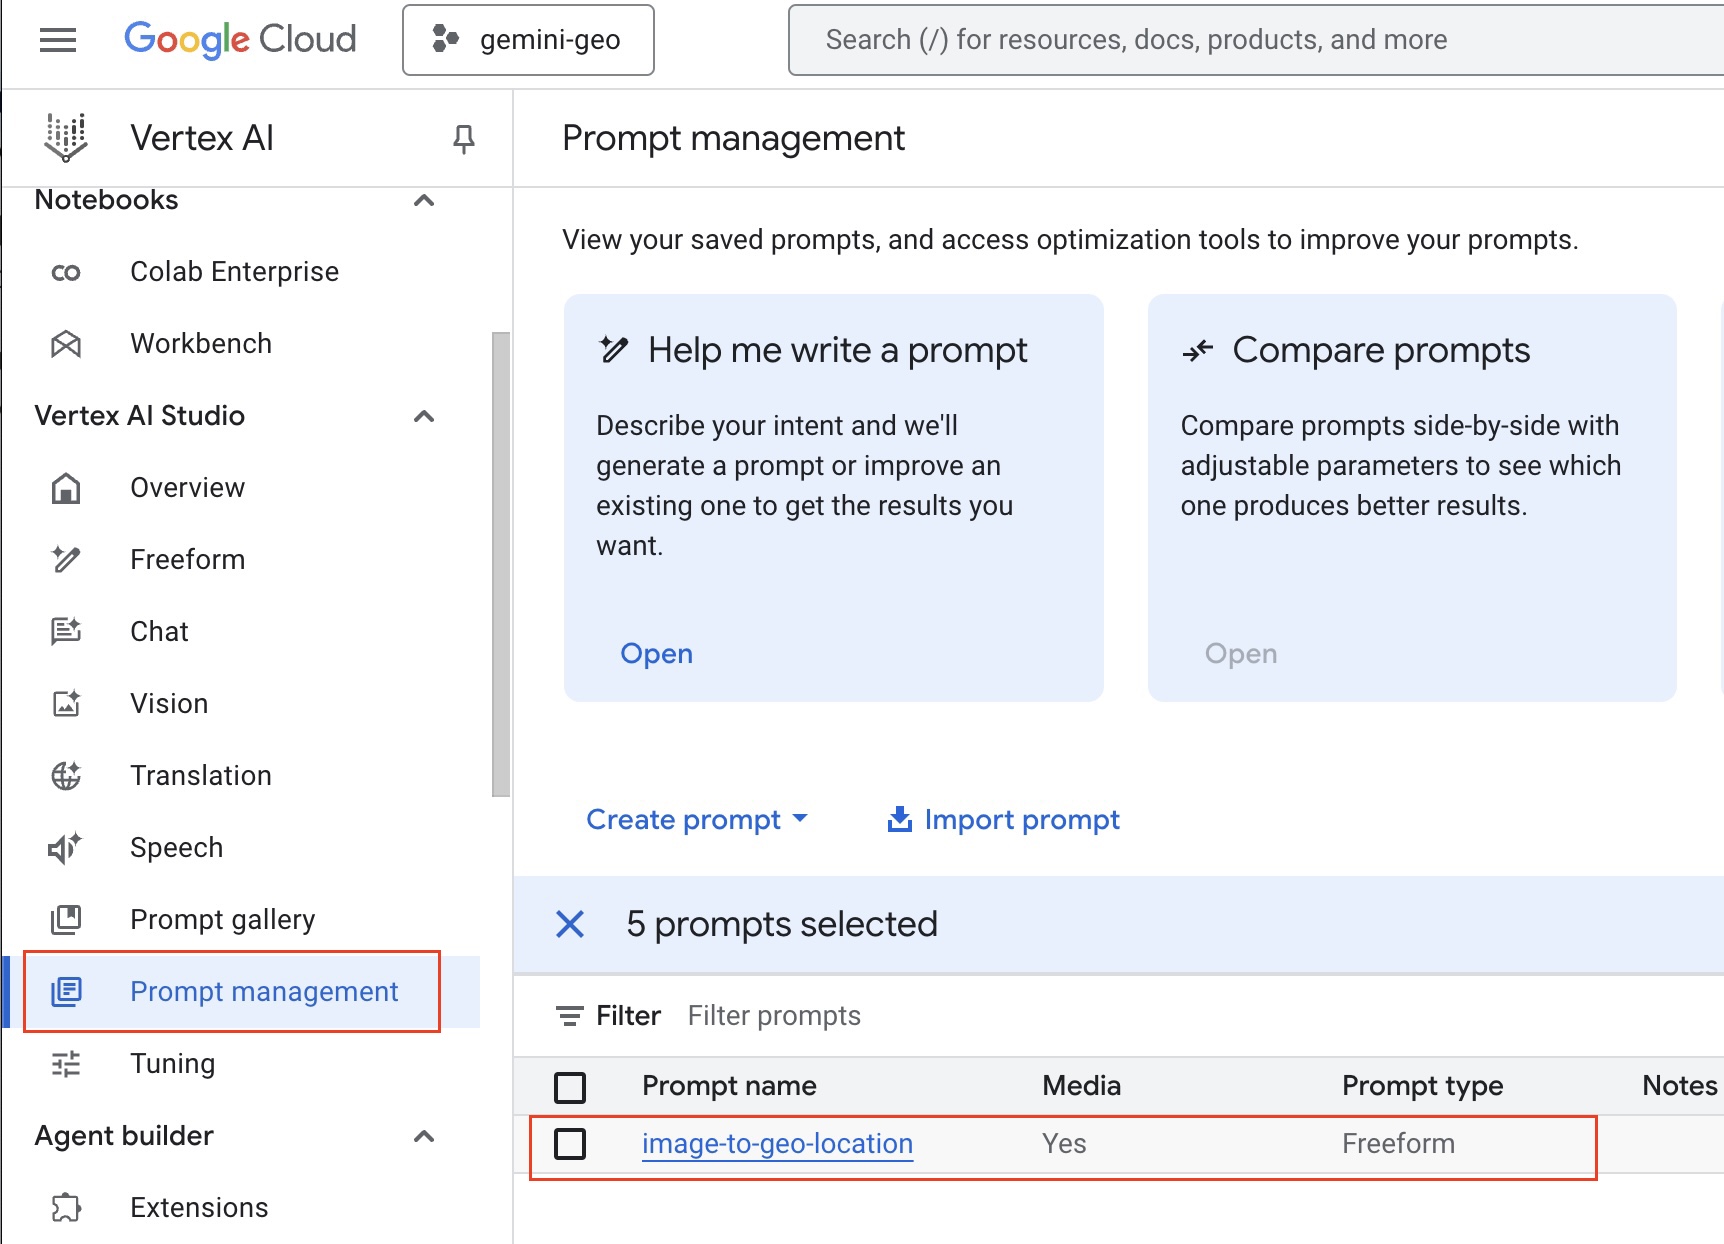The width and height of the screenshot is (1724, 1244).
Task: Select the Freeform pen icon
Action: click(65, 559)
